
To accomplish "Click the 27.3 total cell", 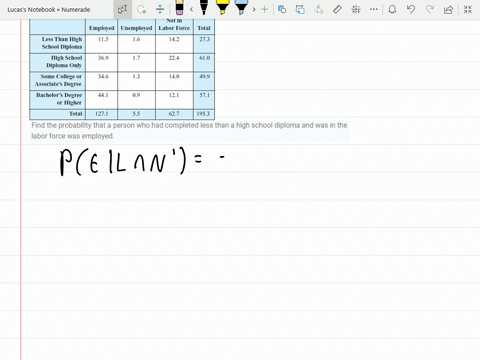I will click(204, 39).
